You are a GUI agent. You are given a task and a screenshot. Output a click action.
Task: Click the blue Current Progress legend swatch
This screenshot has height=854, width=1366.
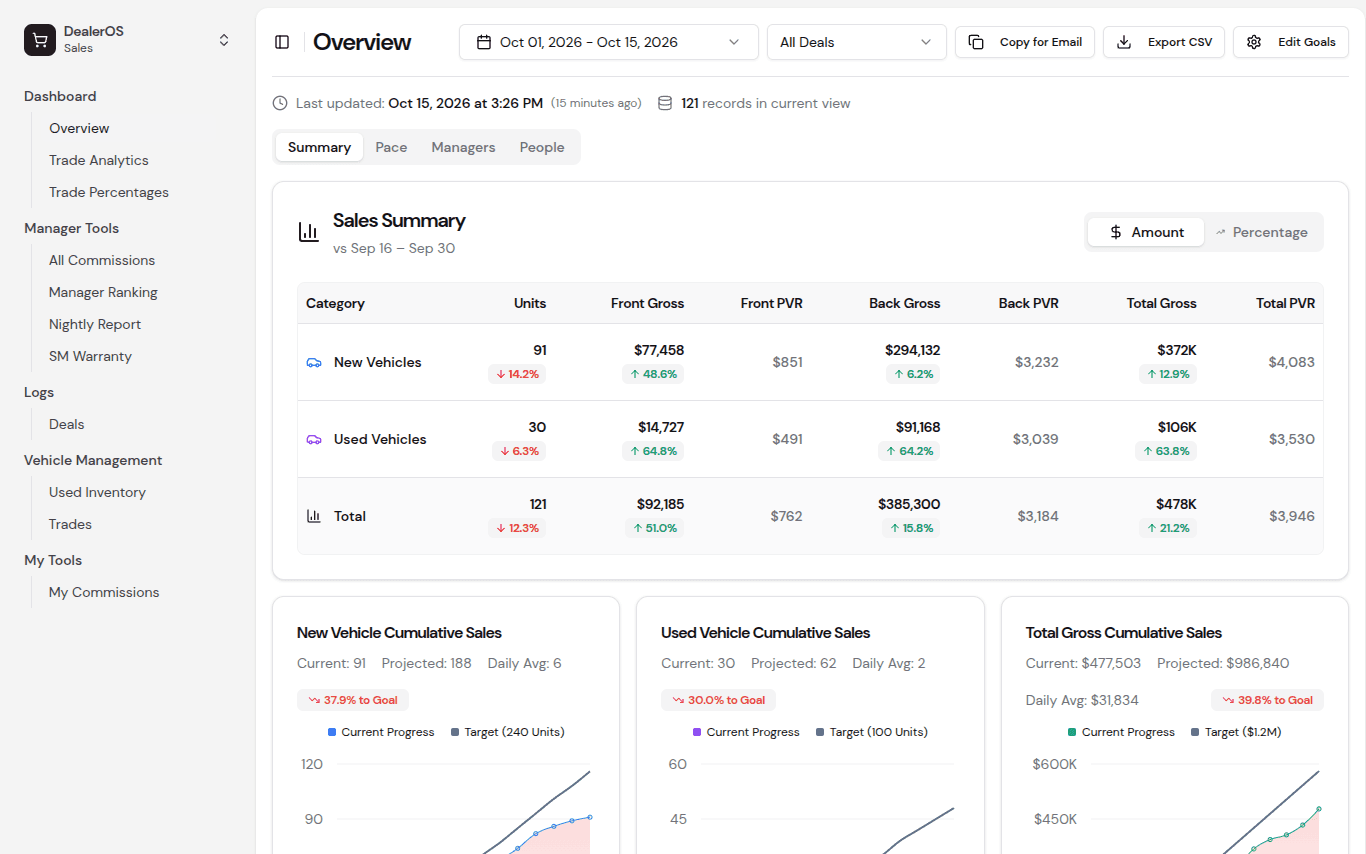(x=332, y=732)
